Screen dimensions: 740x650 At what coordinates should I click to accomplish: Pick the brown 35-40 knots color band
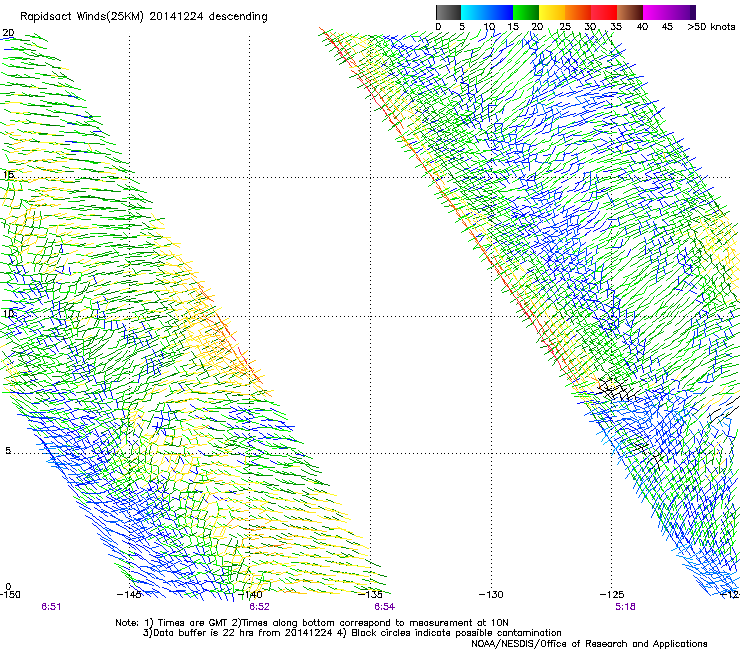click(x=630, y=12)
